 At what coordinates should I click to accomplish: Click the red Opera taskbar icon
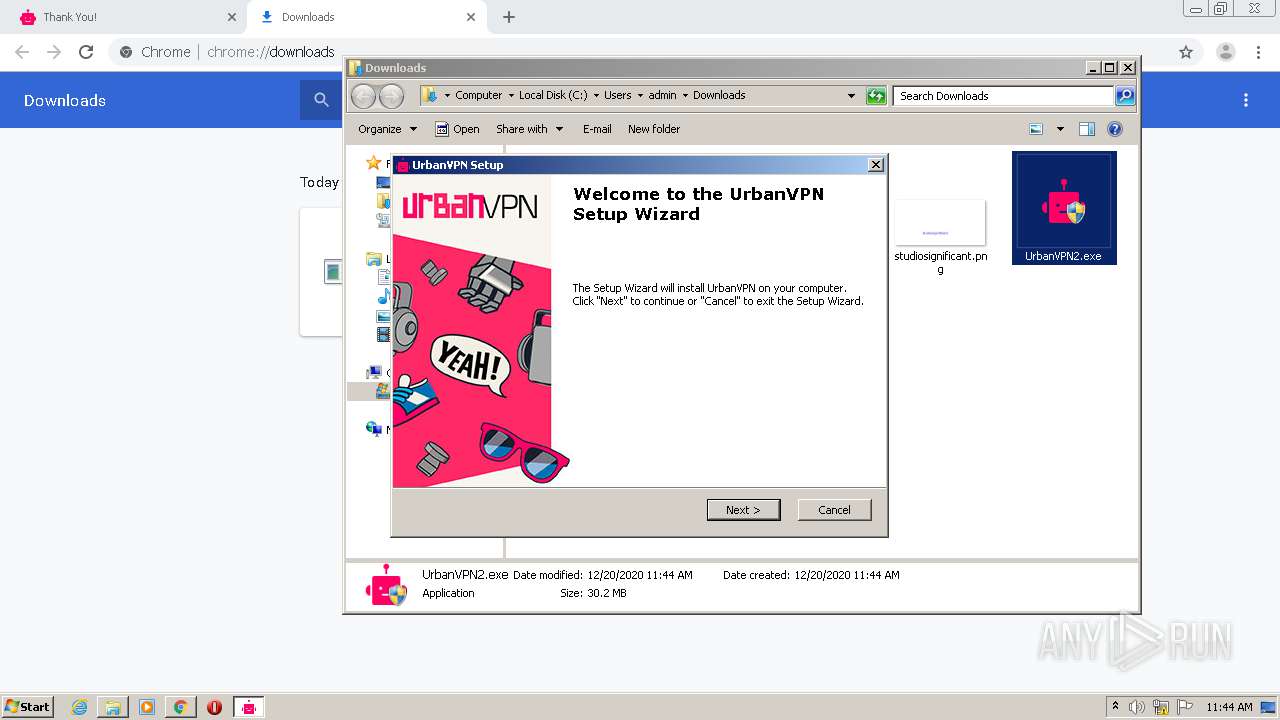(214, 707)
